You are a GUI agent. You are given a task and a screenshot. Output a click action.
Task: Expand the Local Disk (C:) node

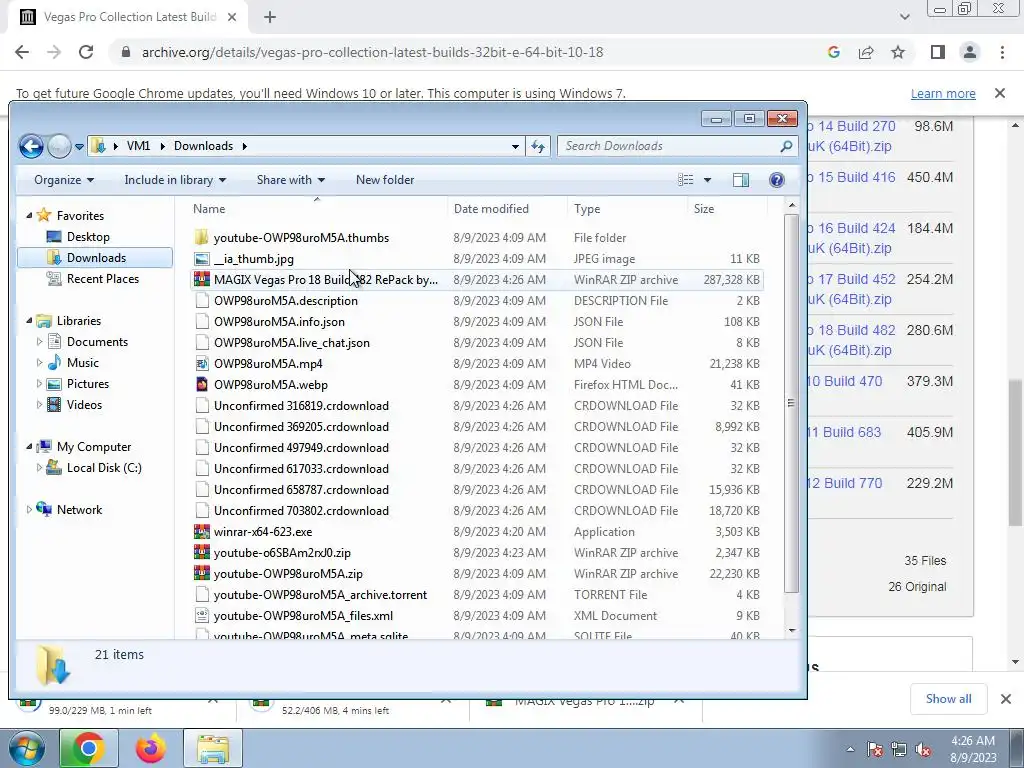point(39,468)
